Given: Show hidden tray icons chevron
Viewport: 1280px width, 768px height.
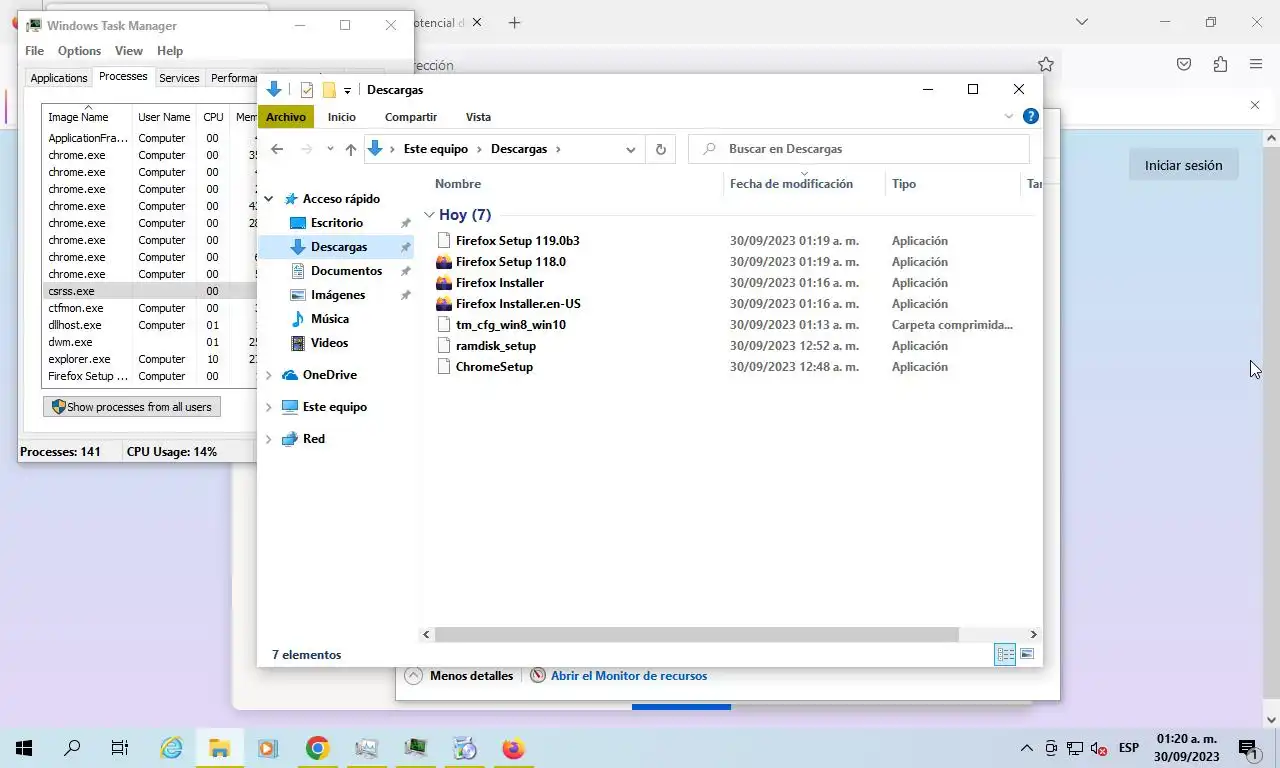Looking at the screenshot, I should (x=1026, y=748).
